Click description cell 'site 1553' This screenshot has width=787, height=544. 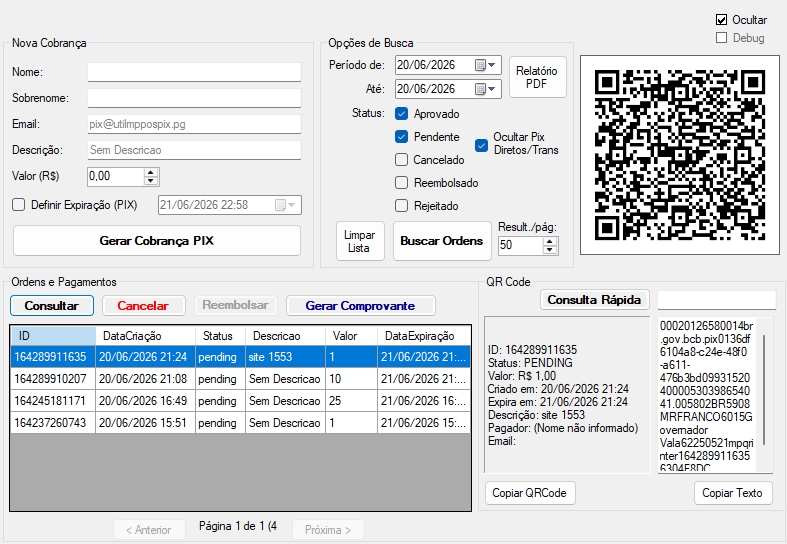click(286, 357)
